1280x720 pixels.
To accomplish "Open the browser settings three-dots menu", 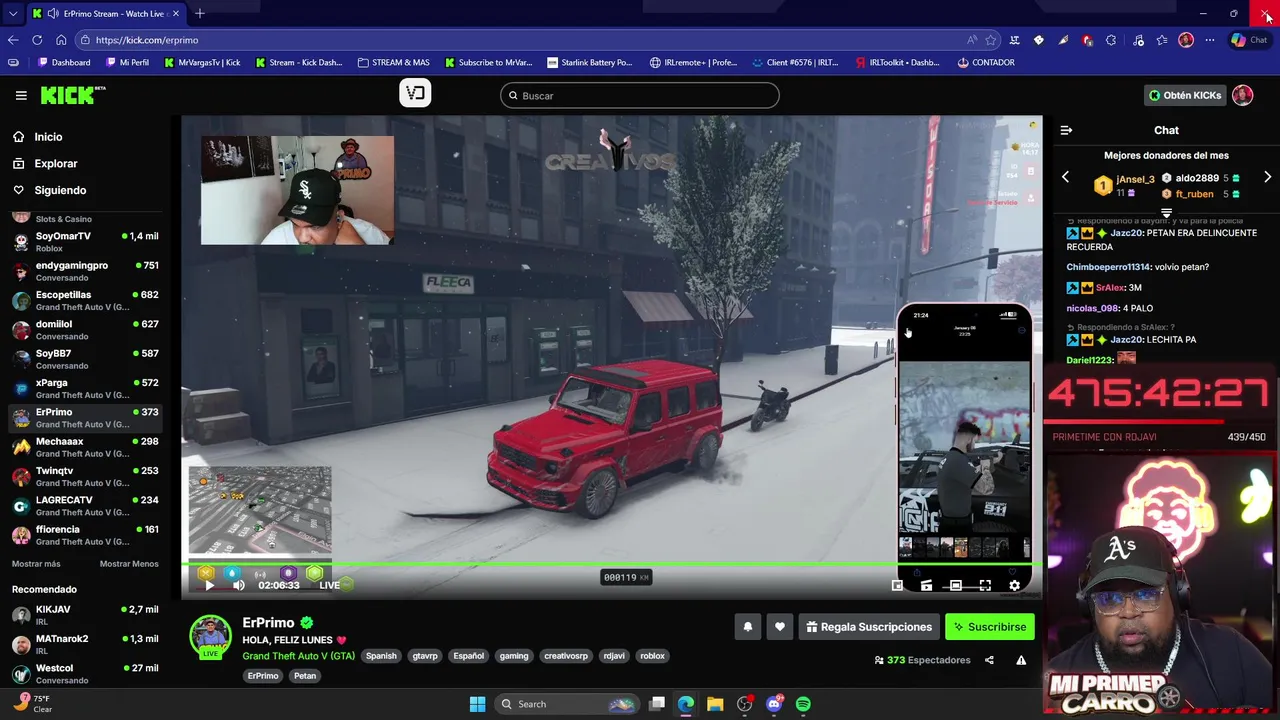I will pos(1210,40).
